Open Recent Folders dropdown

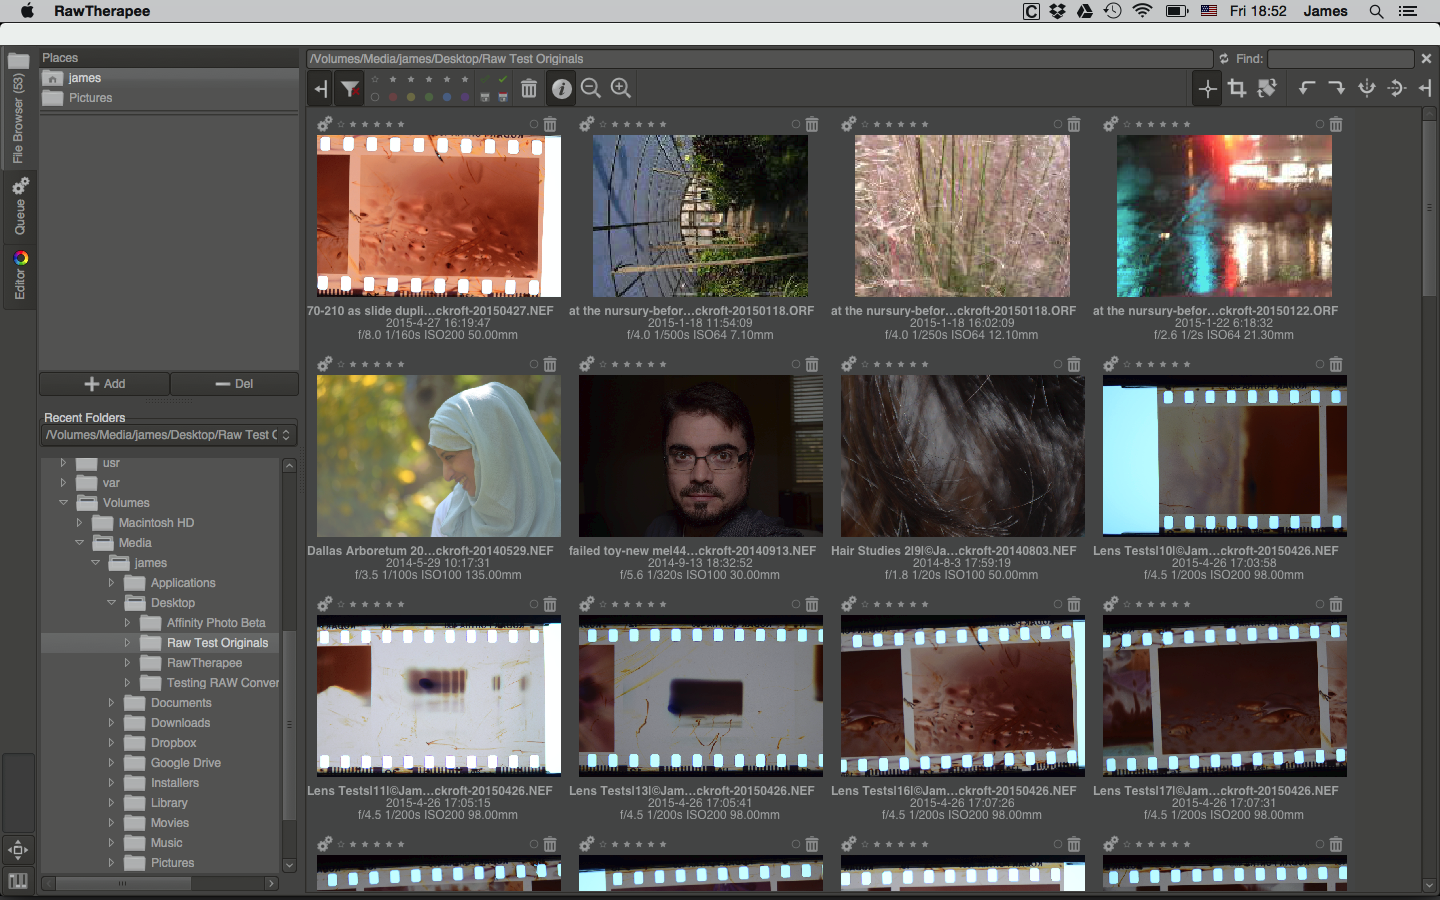[x=169, y=435]
